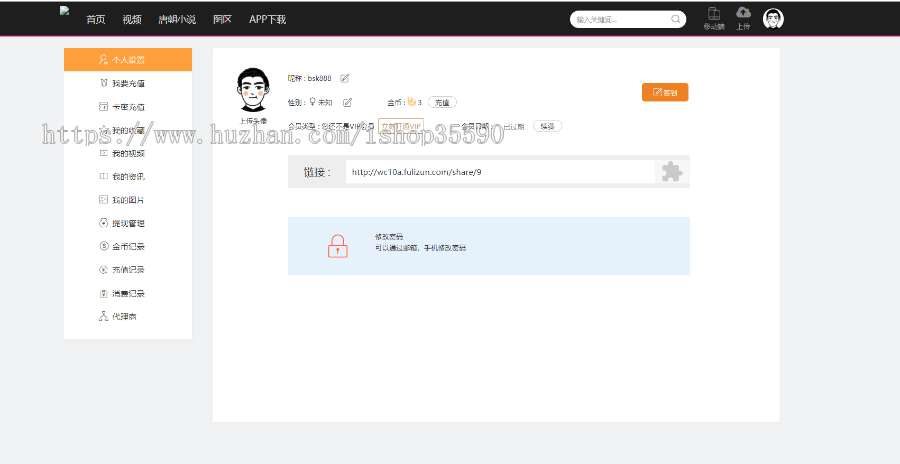
Task: Go to 首页 in the top navigation
Action: coord(96,20)
